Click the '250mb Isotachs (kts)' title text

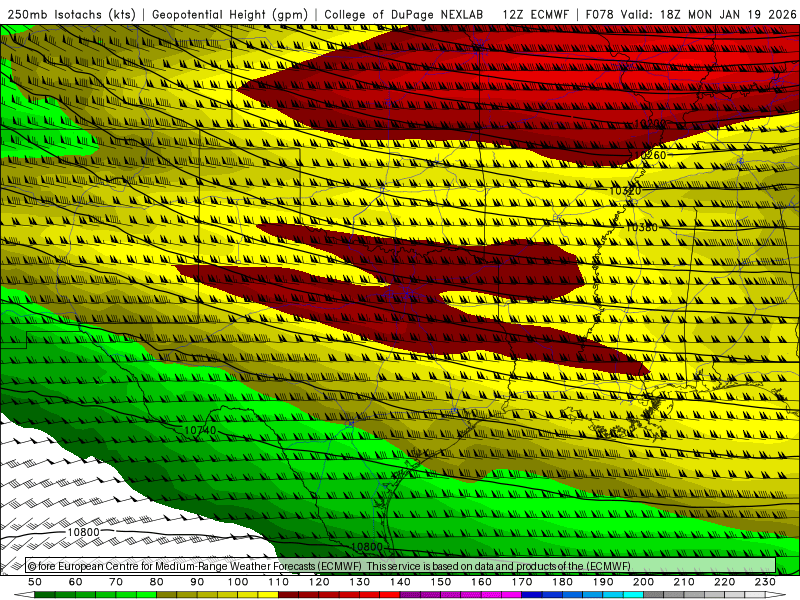point(72,14)
